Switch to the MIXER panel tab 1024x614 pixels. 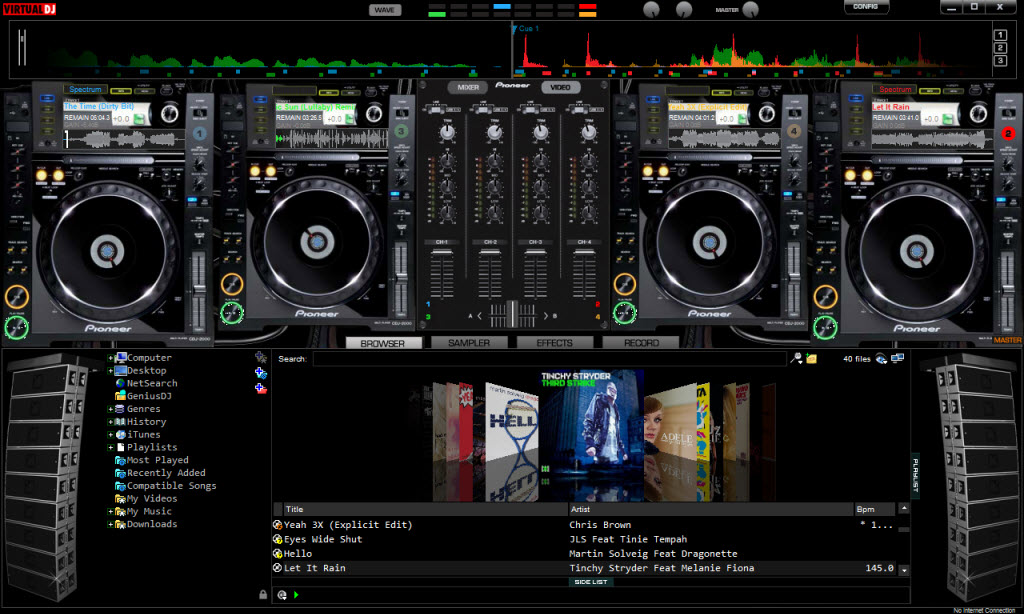tap(468, 88)
